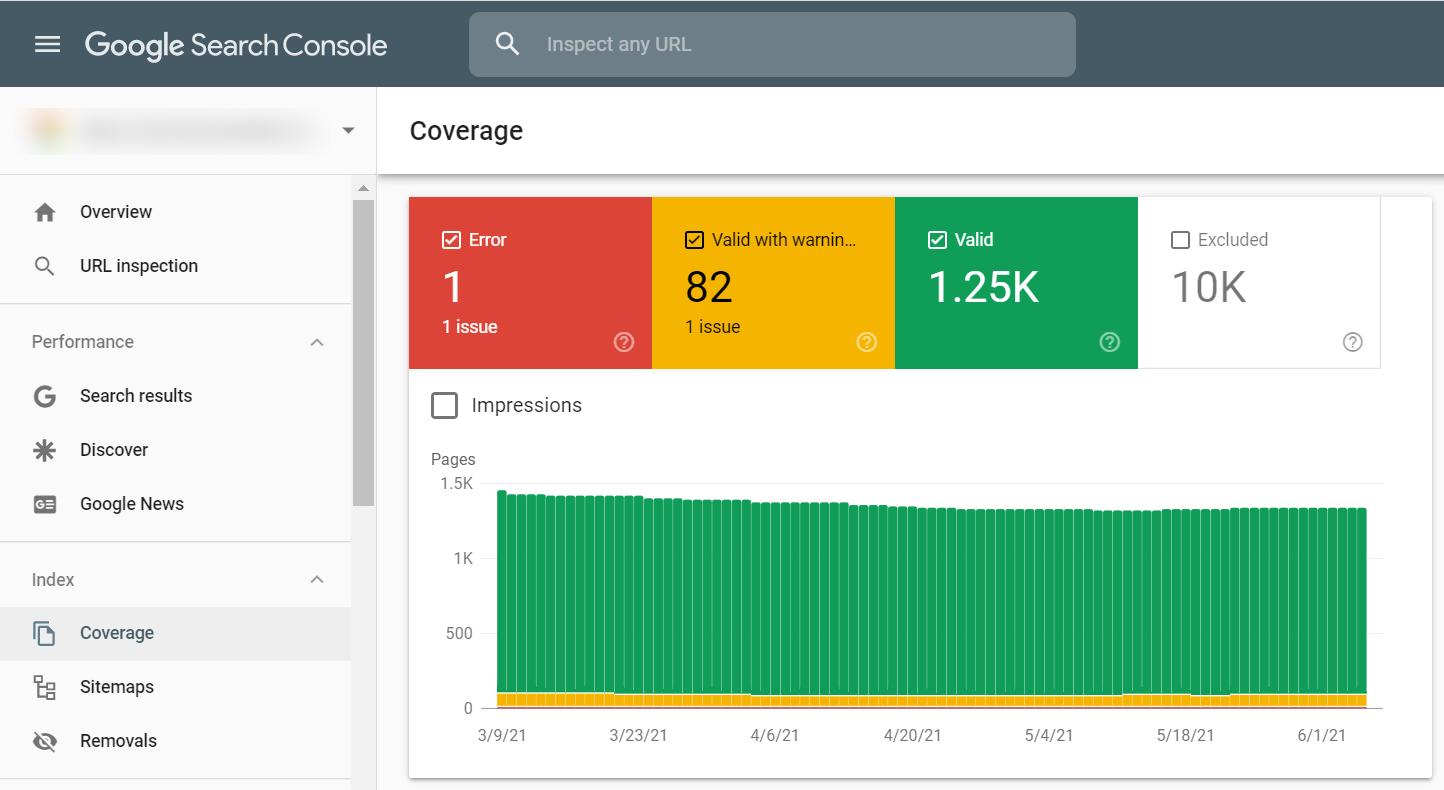
Task: Click the Excluded 10K card
Action: pos(1259,283)
